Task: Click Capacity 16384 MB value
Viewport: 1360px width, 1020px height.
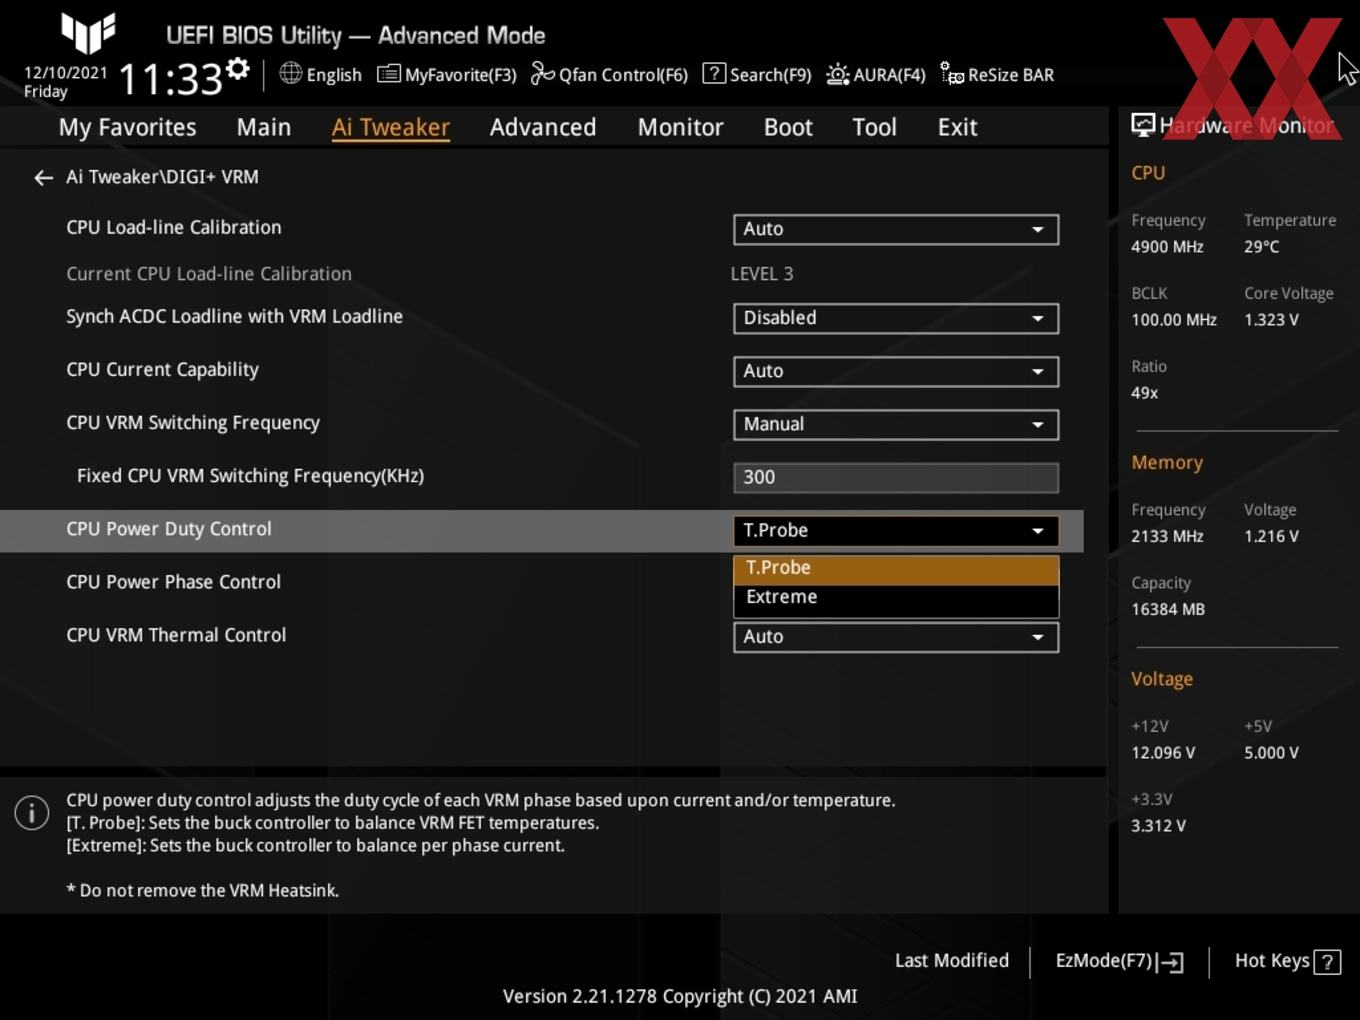Action: [x=1168, y=609]
